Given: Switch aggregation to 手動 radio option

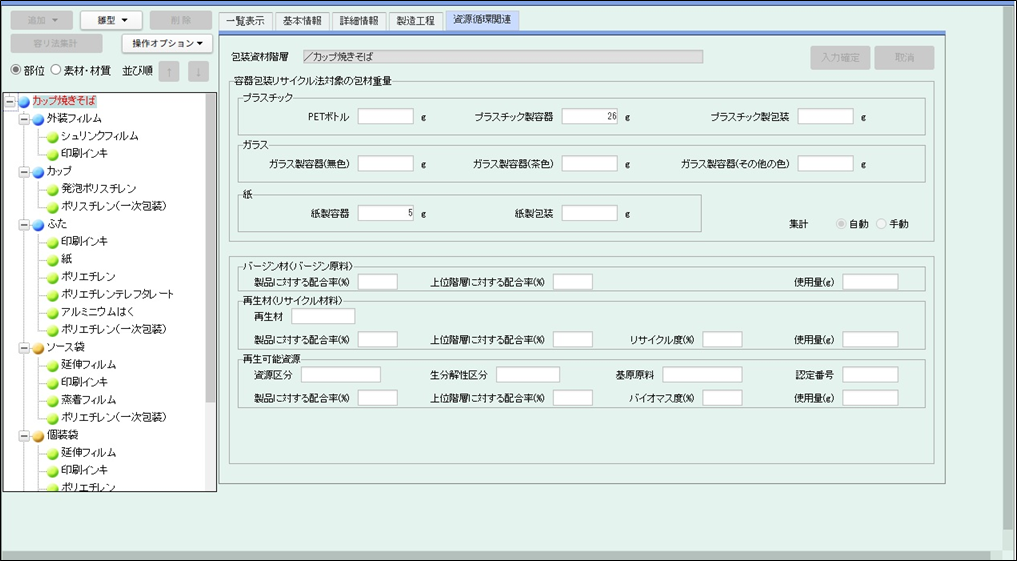Looking at the screenshot, I should tap(881, 224).
